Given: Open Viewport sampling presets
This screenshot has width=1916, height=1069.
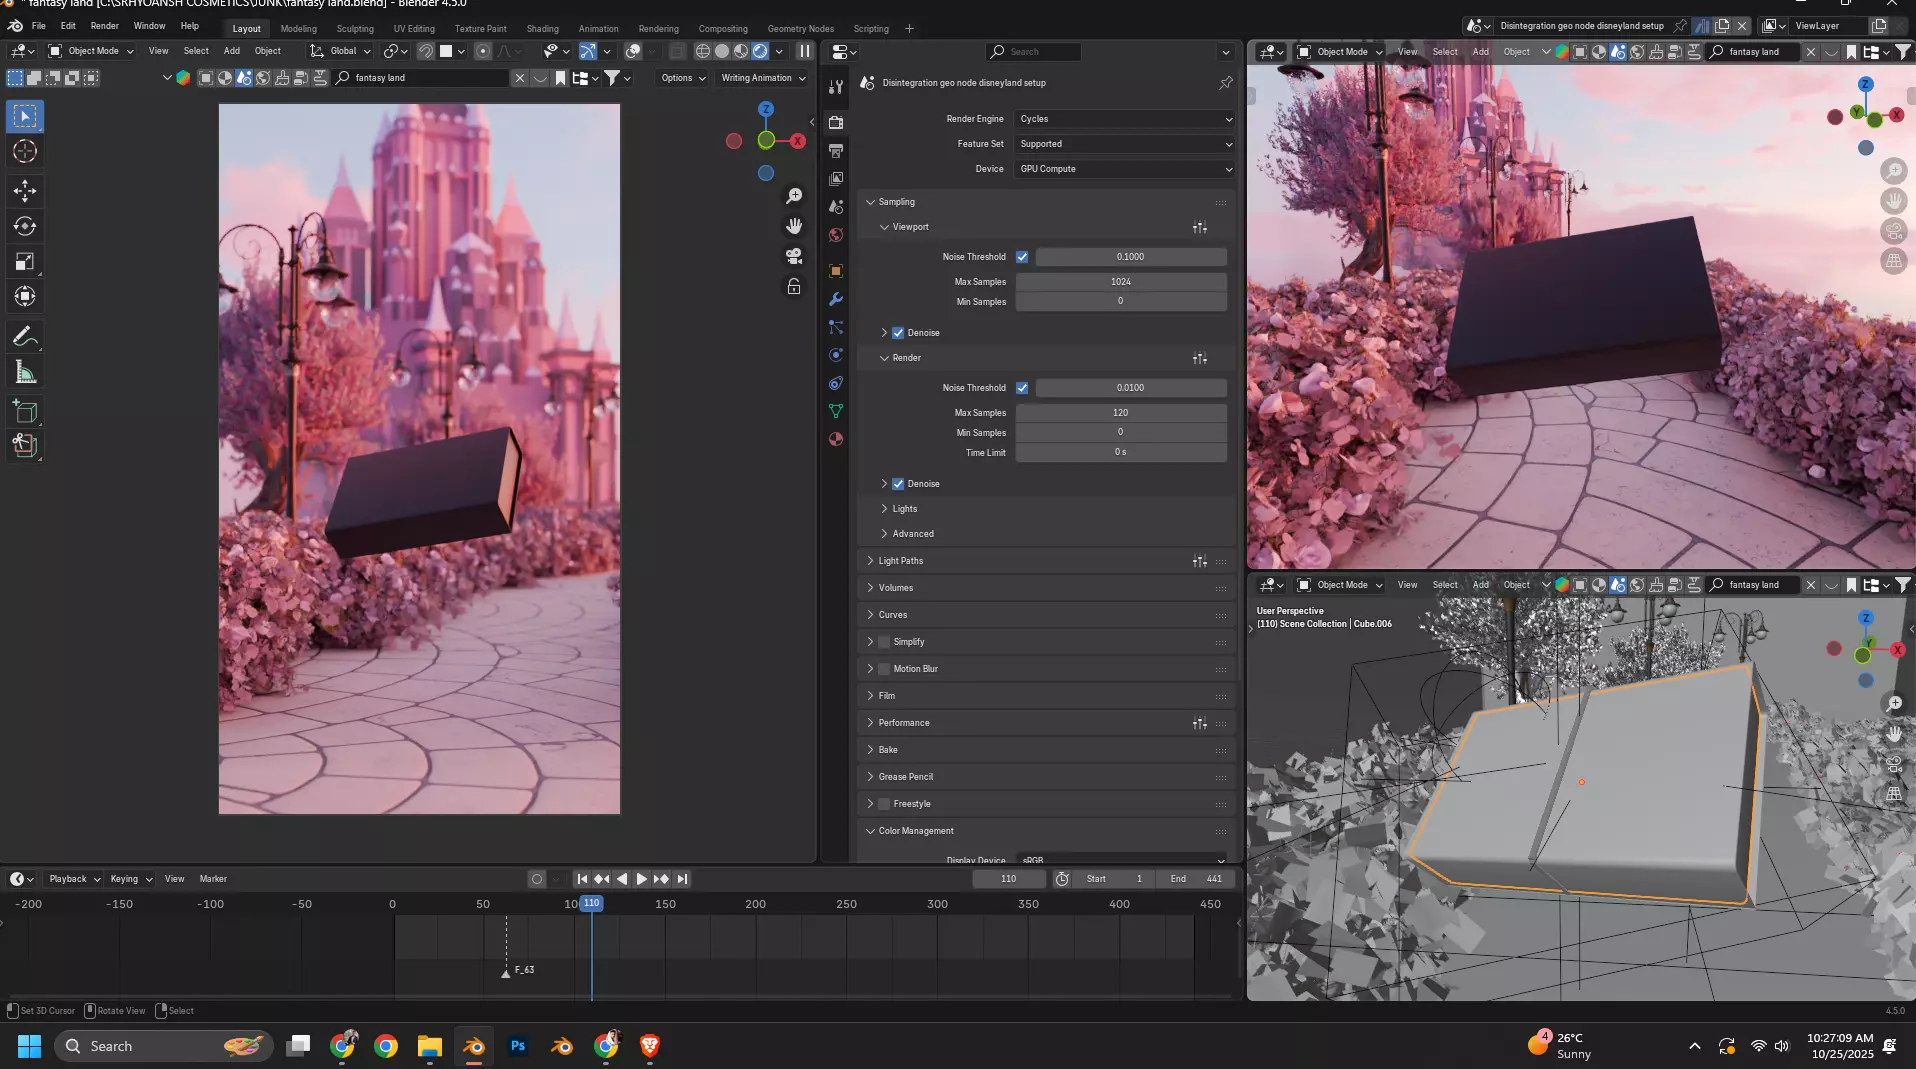Looking at the screenshot, I should click(x=1200, y=227).
